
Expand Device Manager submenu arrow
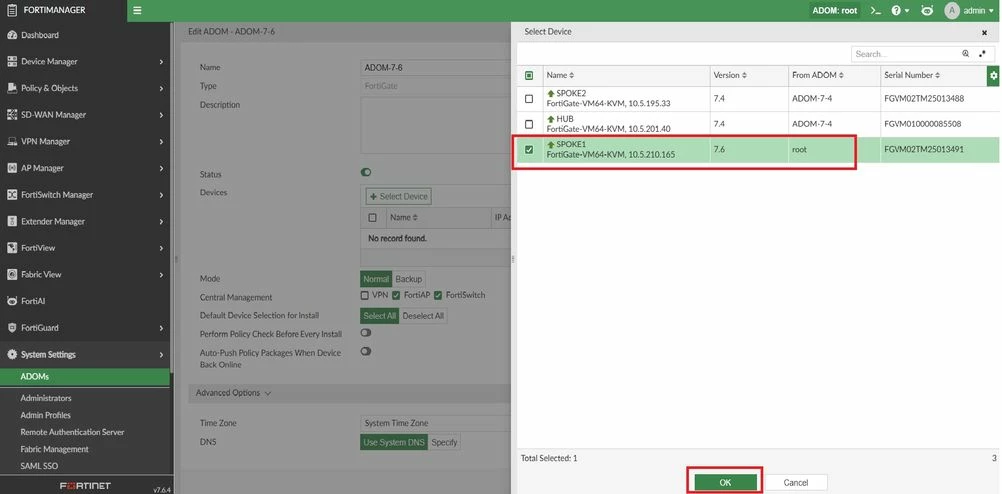coord(161,62)
